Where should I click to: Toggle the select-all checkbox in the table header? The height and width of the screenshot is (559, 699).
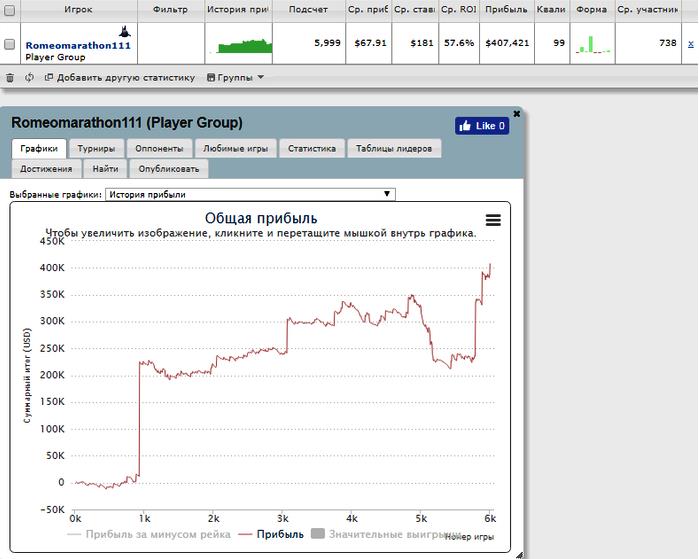[9, 9]
